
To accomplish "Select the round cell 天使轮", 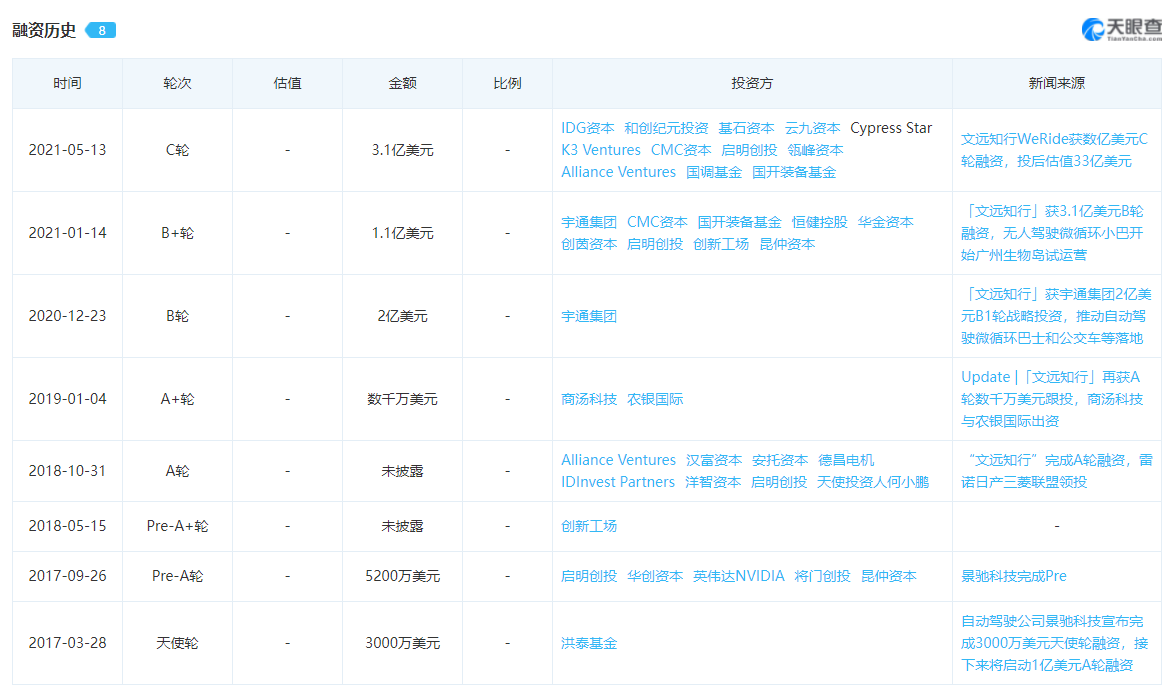I will point(177,643).
